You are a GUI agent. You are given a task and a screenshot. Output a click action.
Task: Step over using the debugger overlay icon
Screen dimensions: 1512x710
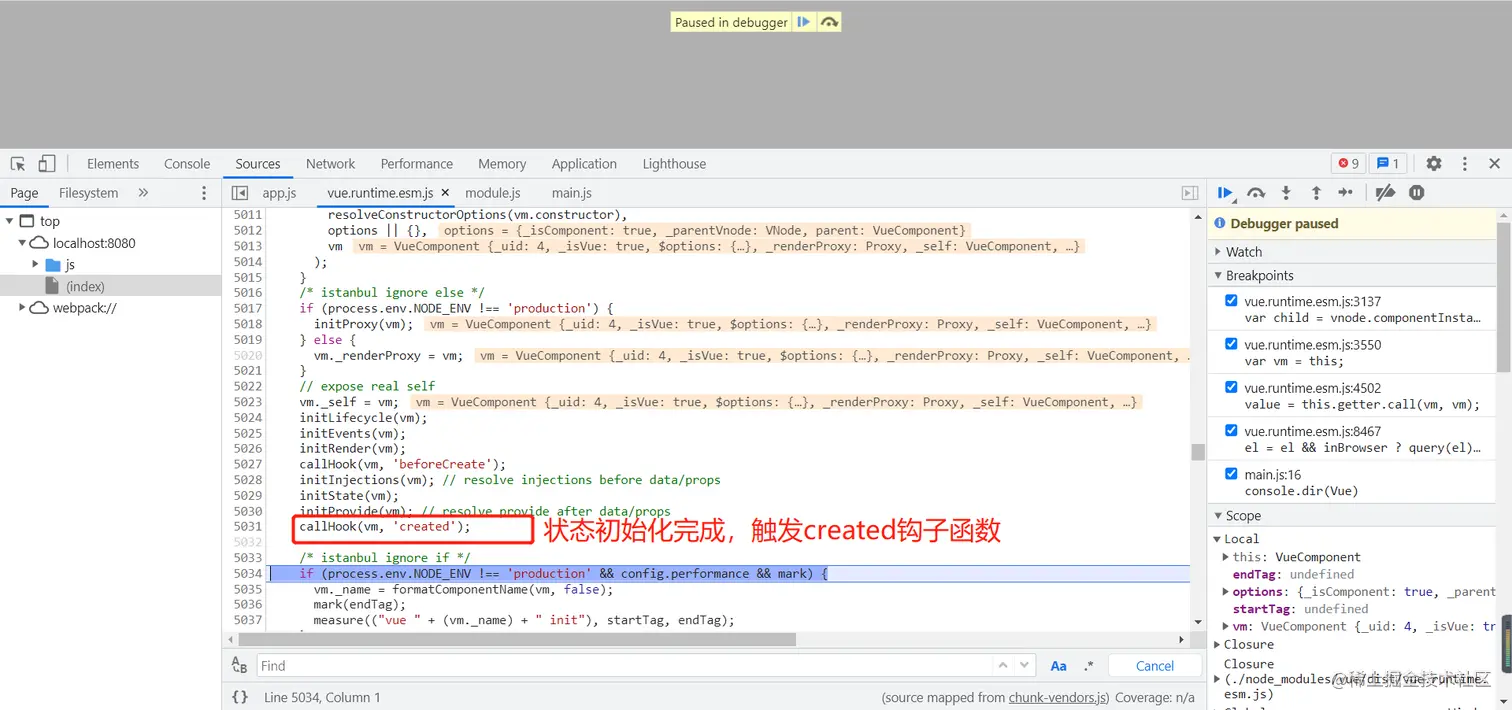[829, 22]
